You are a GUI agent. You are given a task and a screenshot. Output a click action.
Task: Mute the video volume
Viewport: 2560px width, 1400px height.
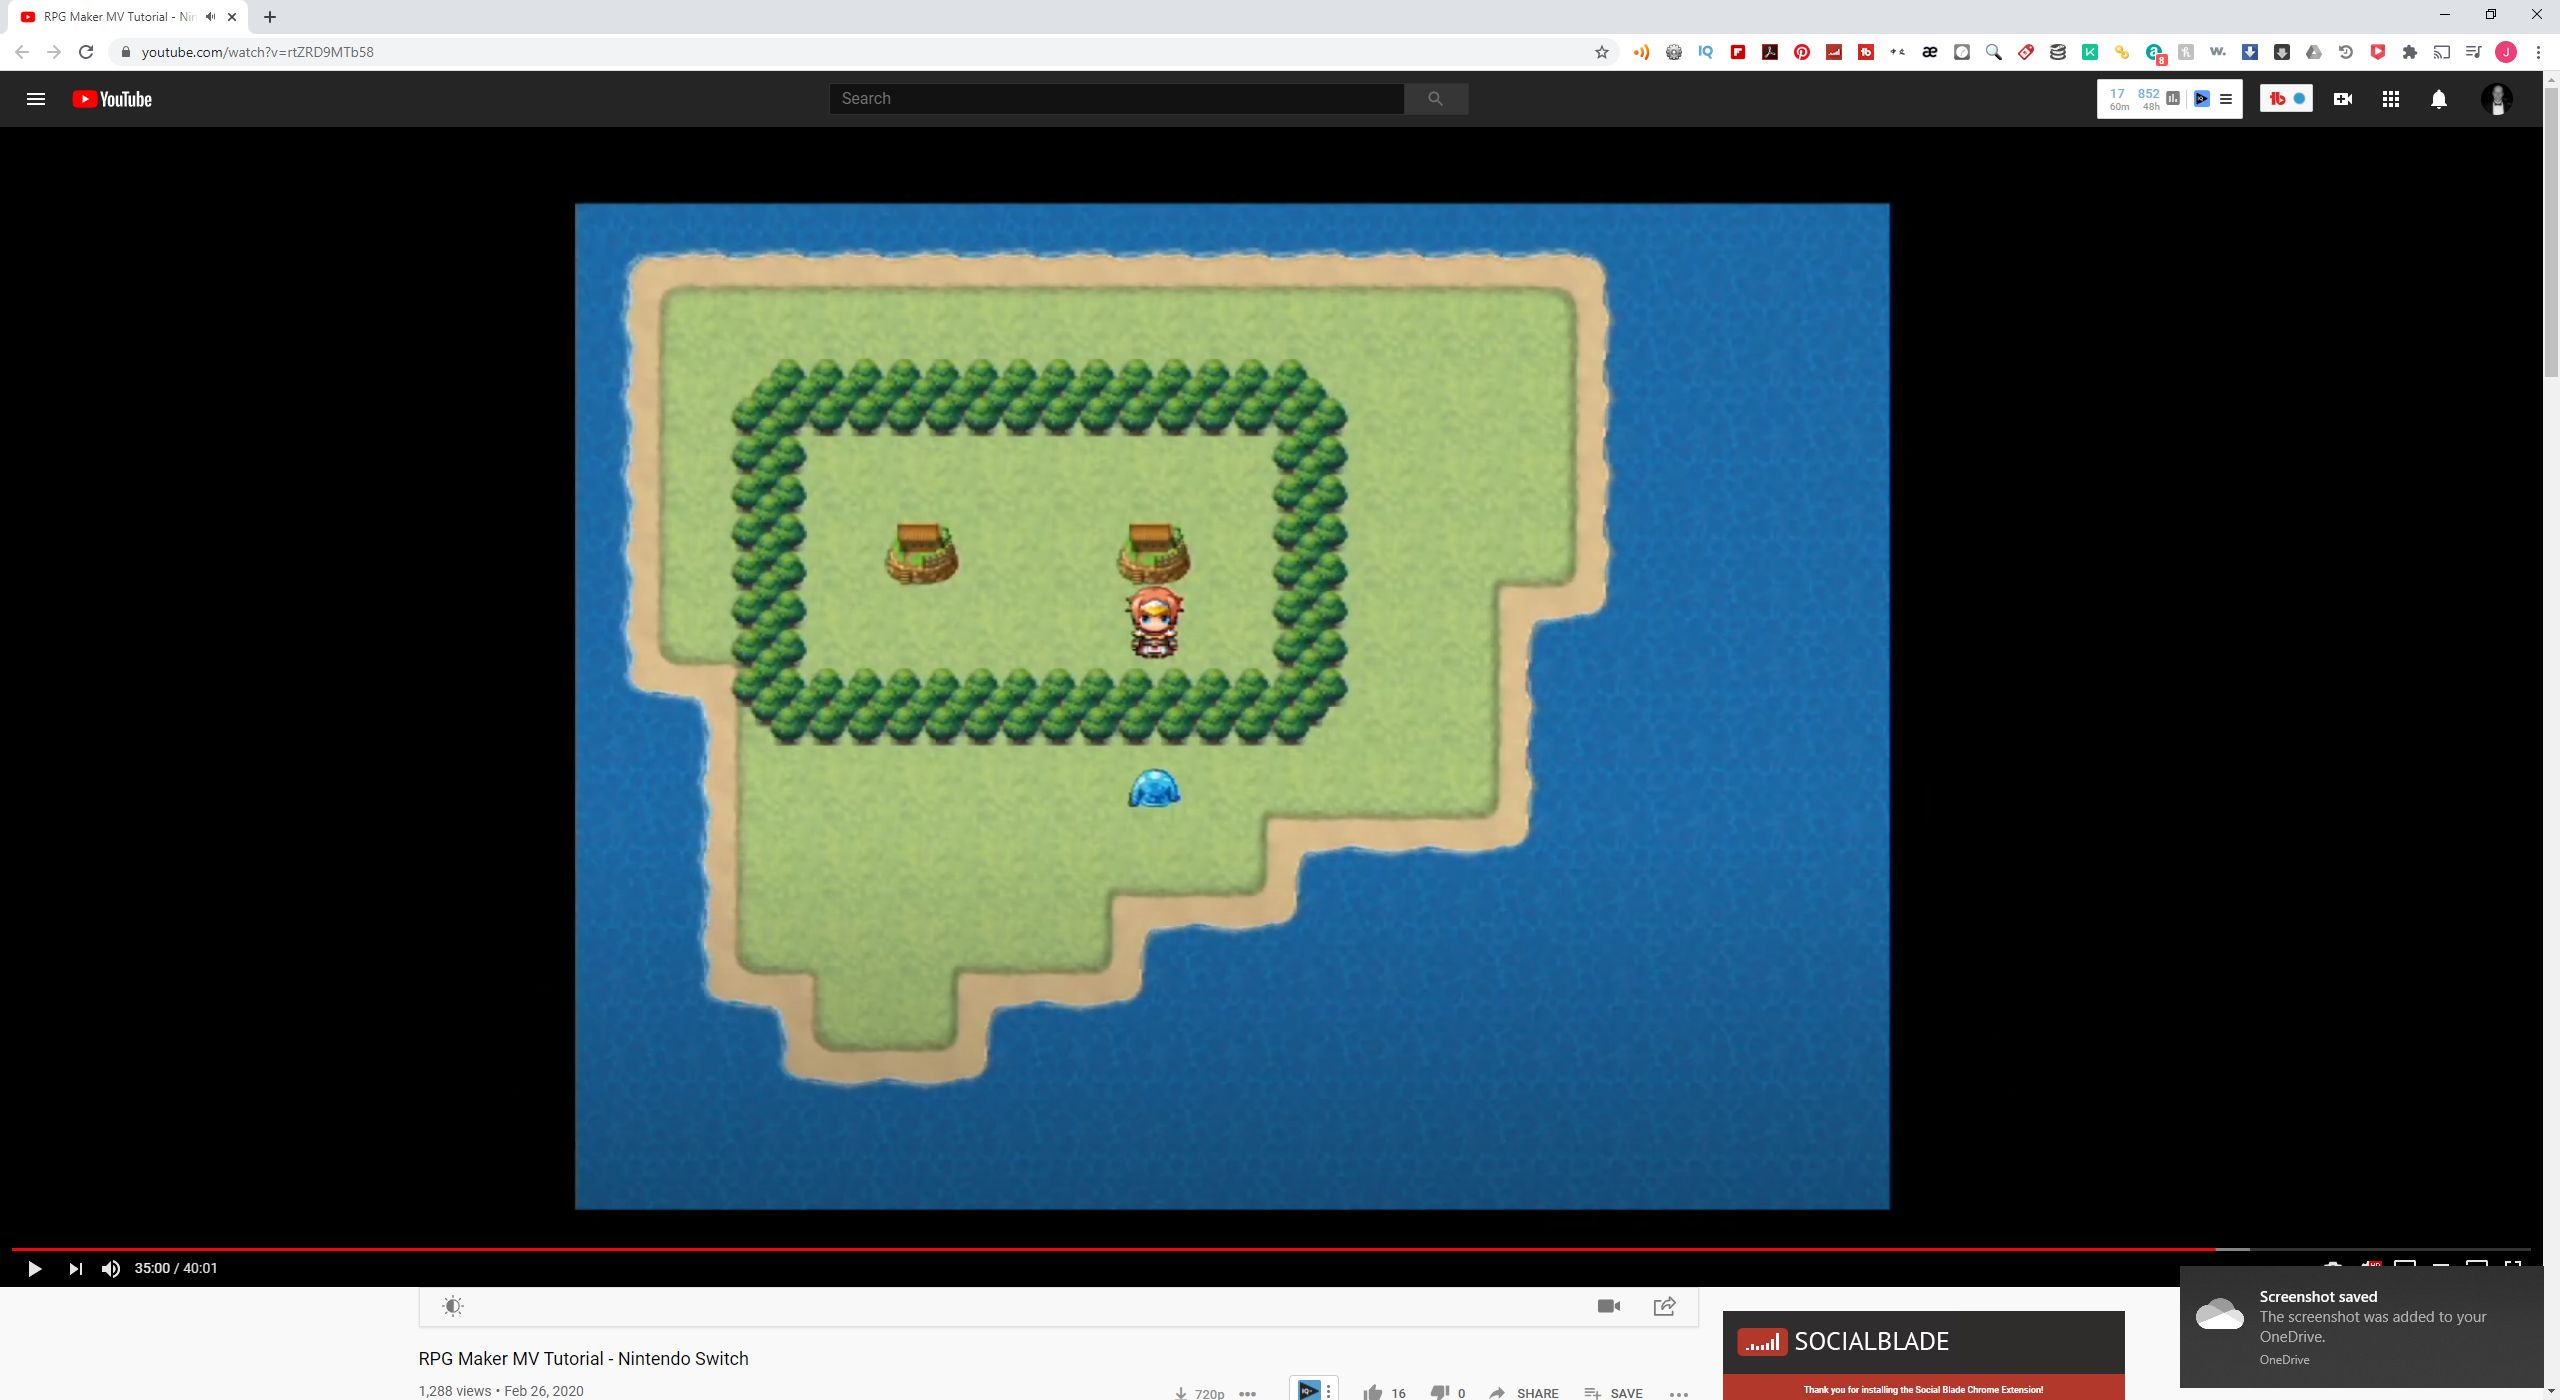111,1269
